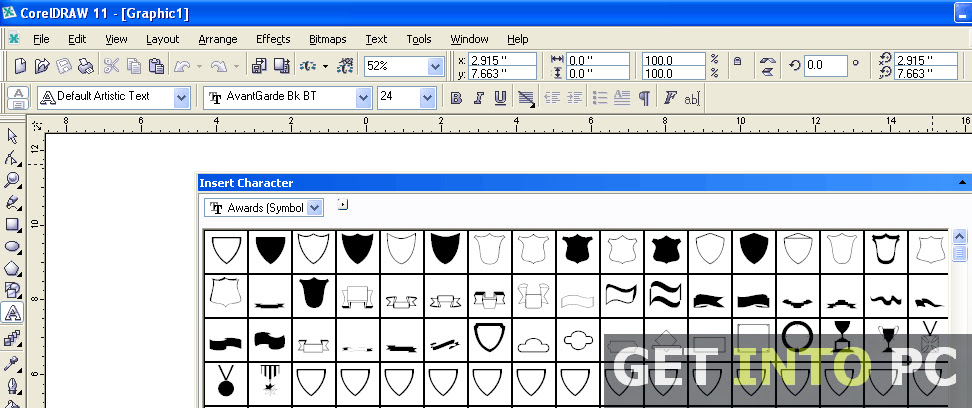The width and height of the screenshot is (972, 408).
Task: Open the Application launcher icon
Action: click(308, 66)
